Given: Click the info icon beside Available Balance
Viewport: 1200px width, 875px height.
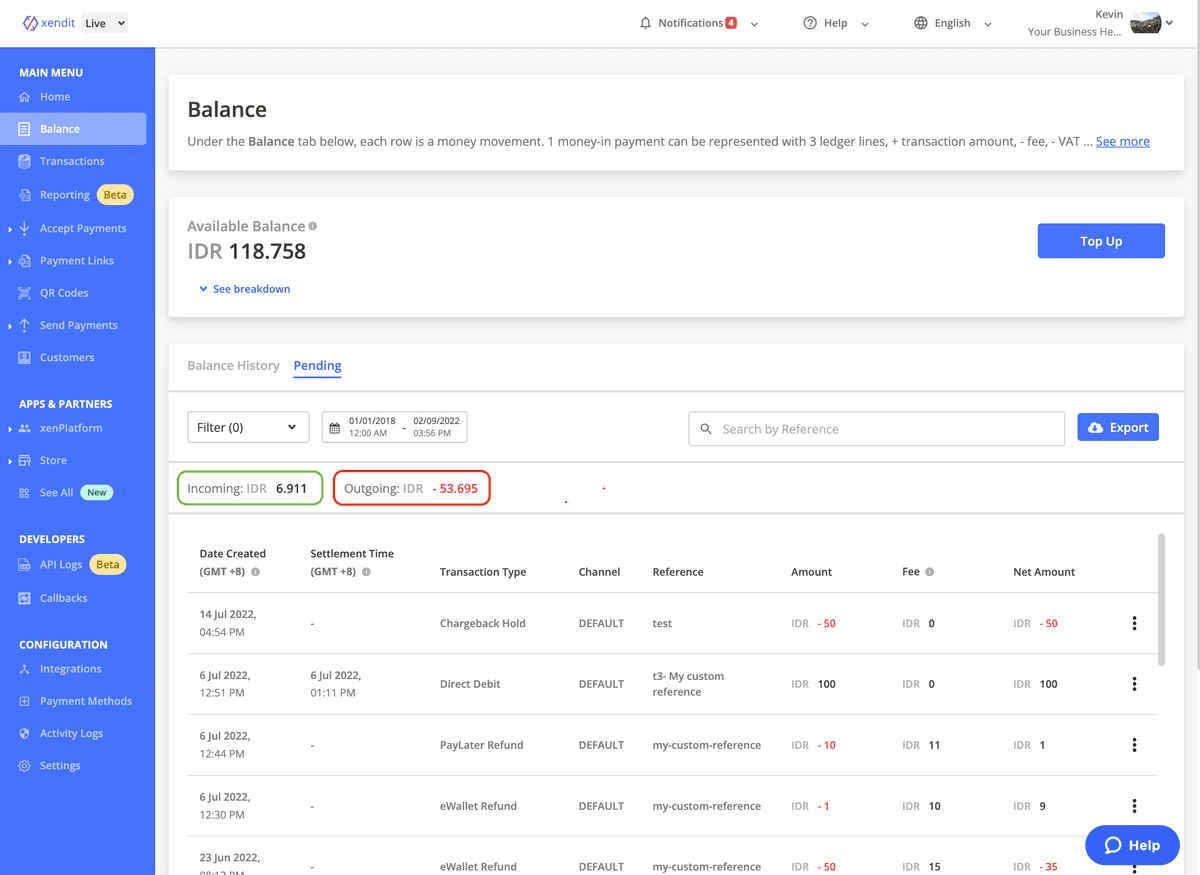Looking at the screenshot, I should pos(313,226).
